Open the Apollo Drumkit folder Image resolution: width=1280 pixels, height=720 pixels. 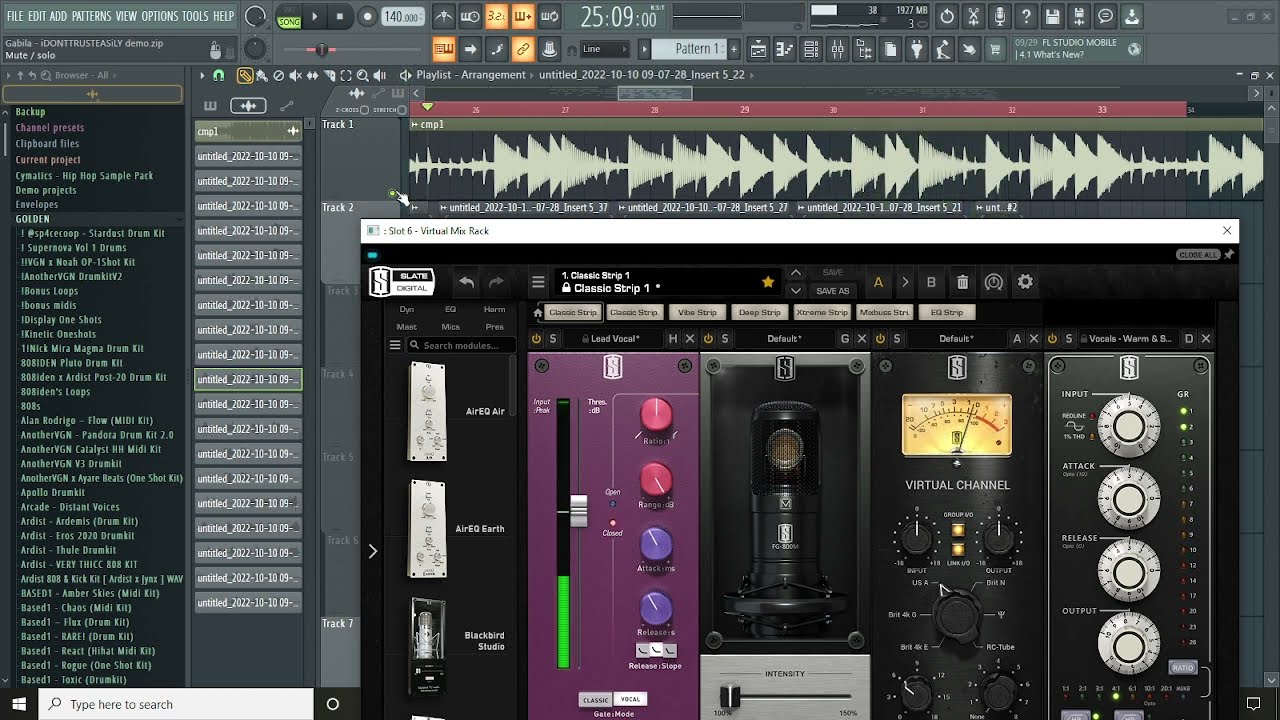53,493
